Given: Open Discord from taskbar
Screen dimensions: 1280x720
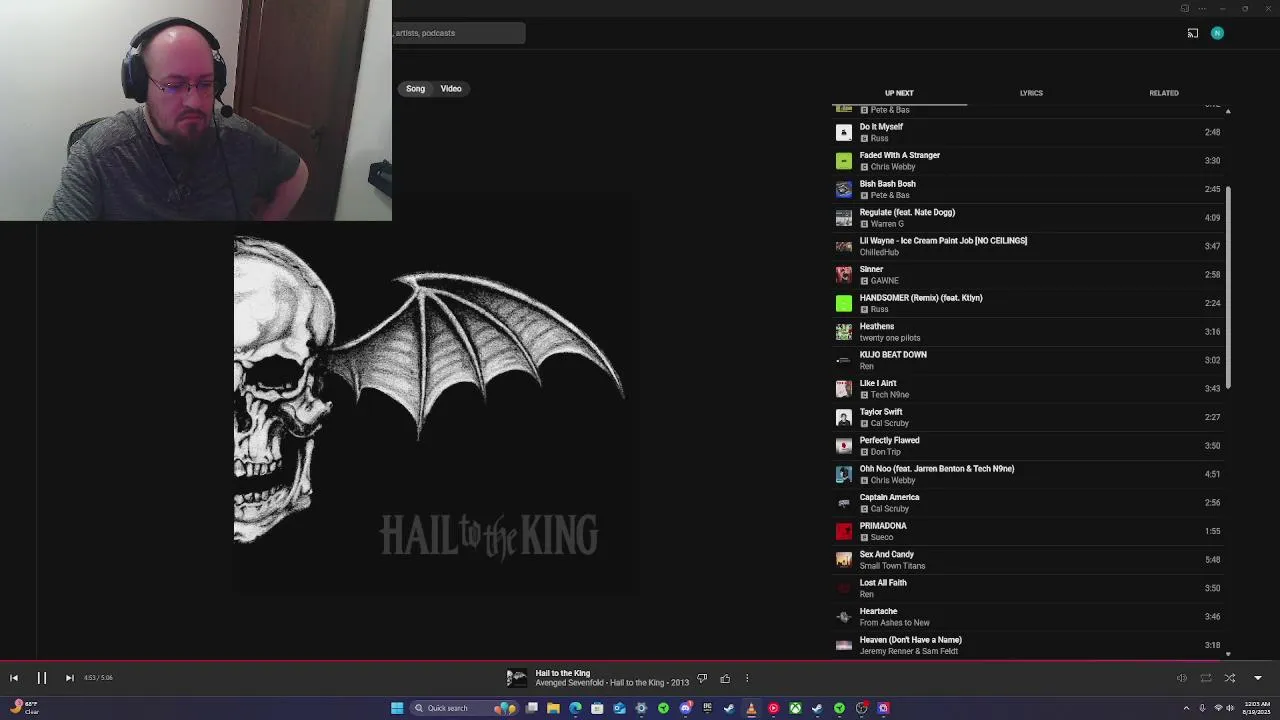Looking at the screenshot, I should tap(685, 708).
